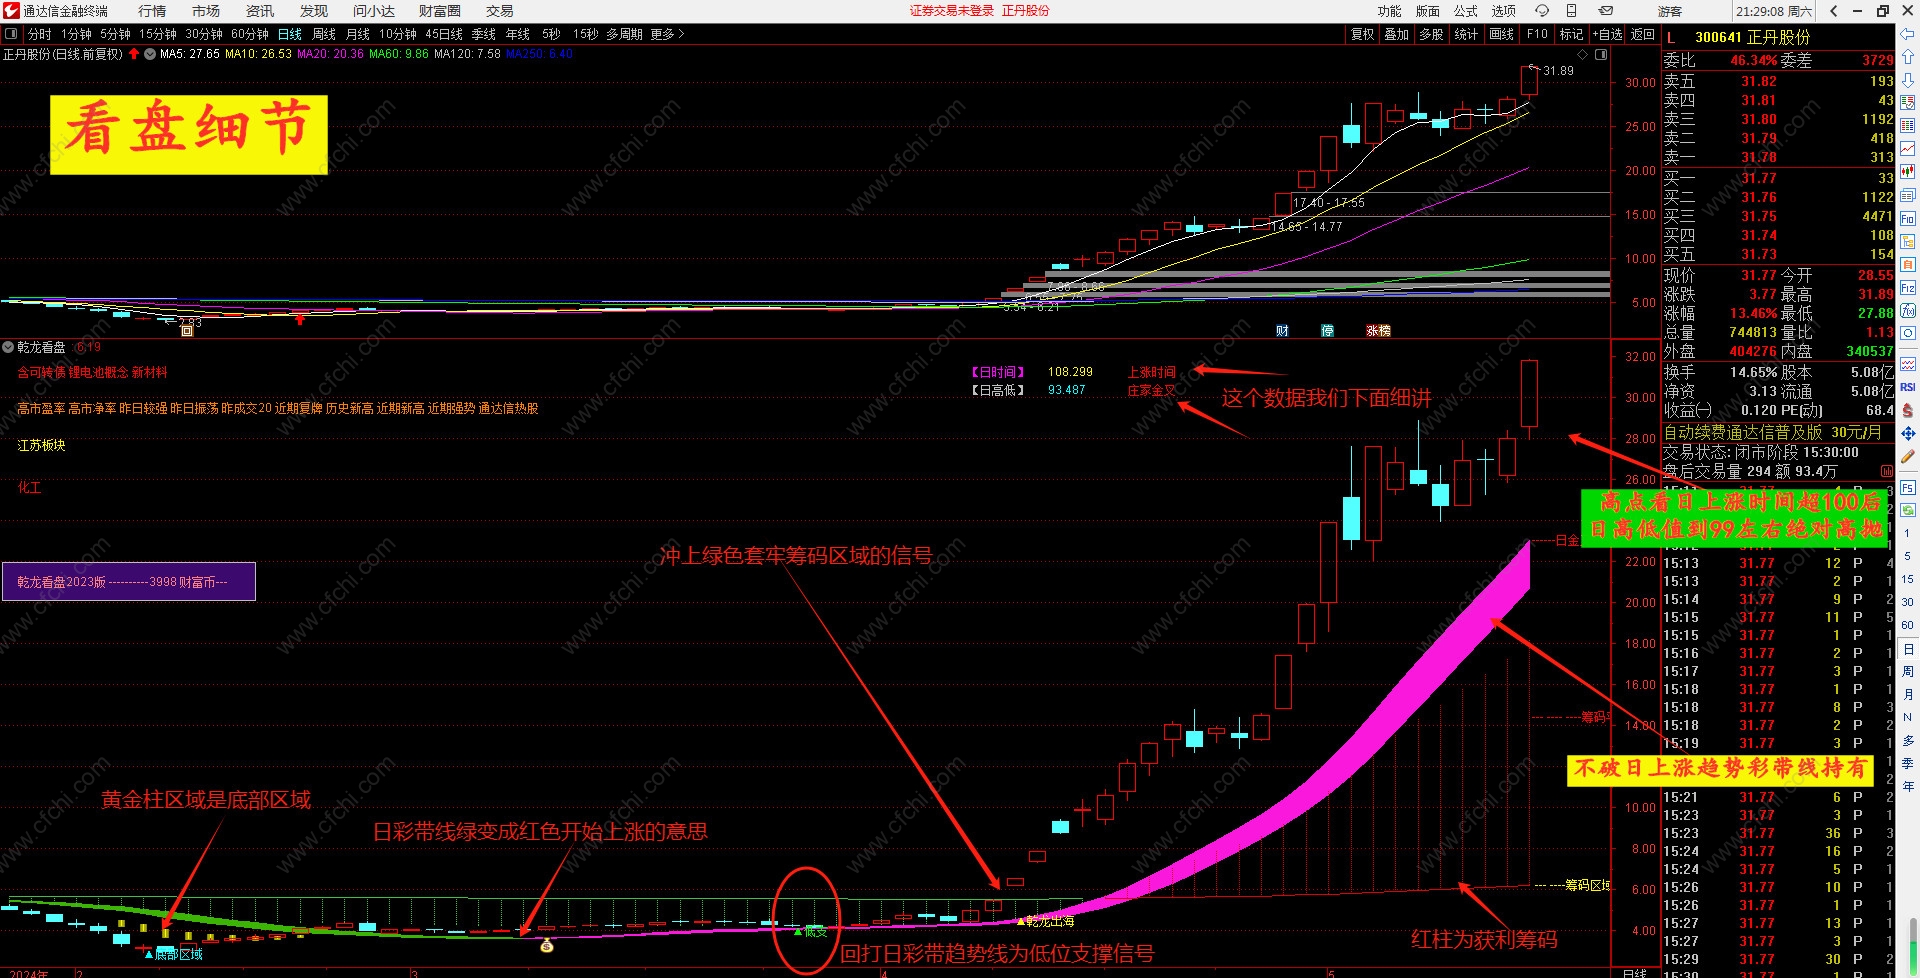The width and height of the screenshot is (1920, 978).
Task: Click the left arrow icon in right sidebar
Action: pos(1908,34)
